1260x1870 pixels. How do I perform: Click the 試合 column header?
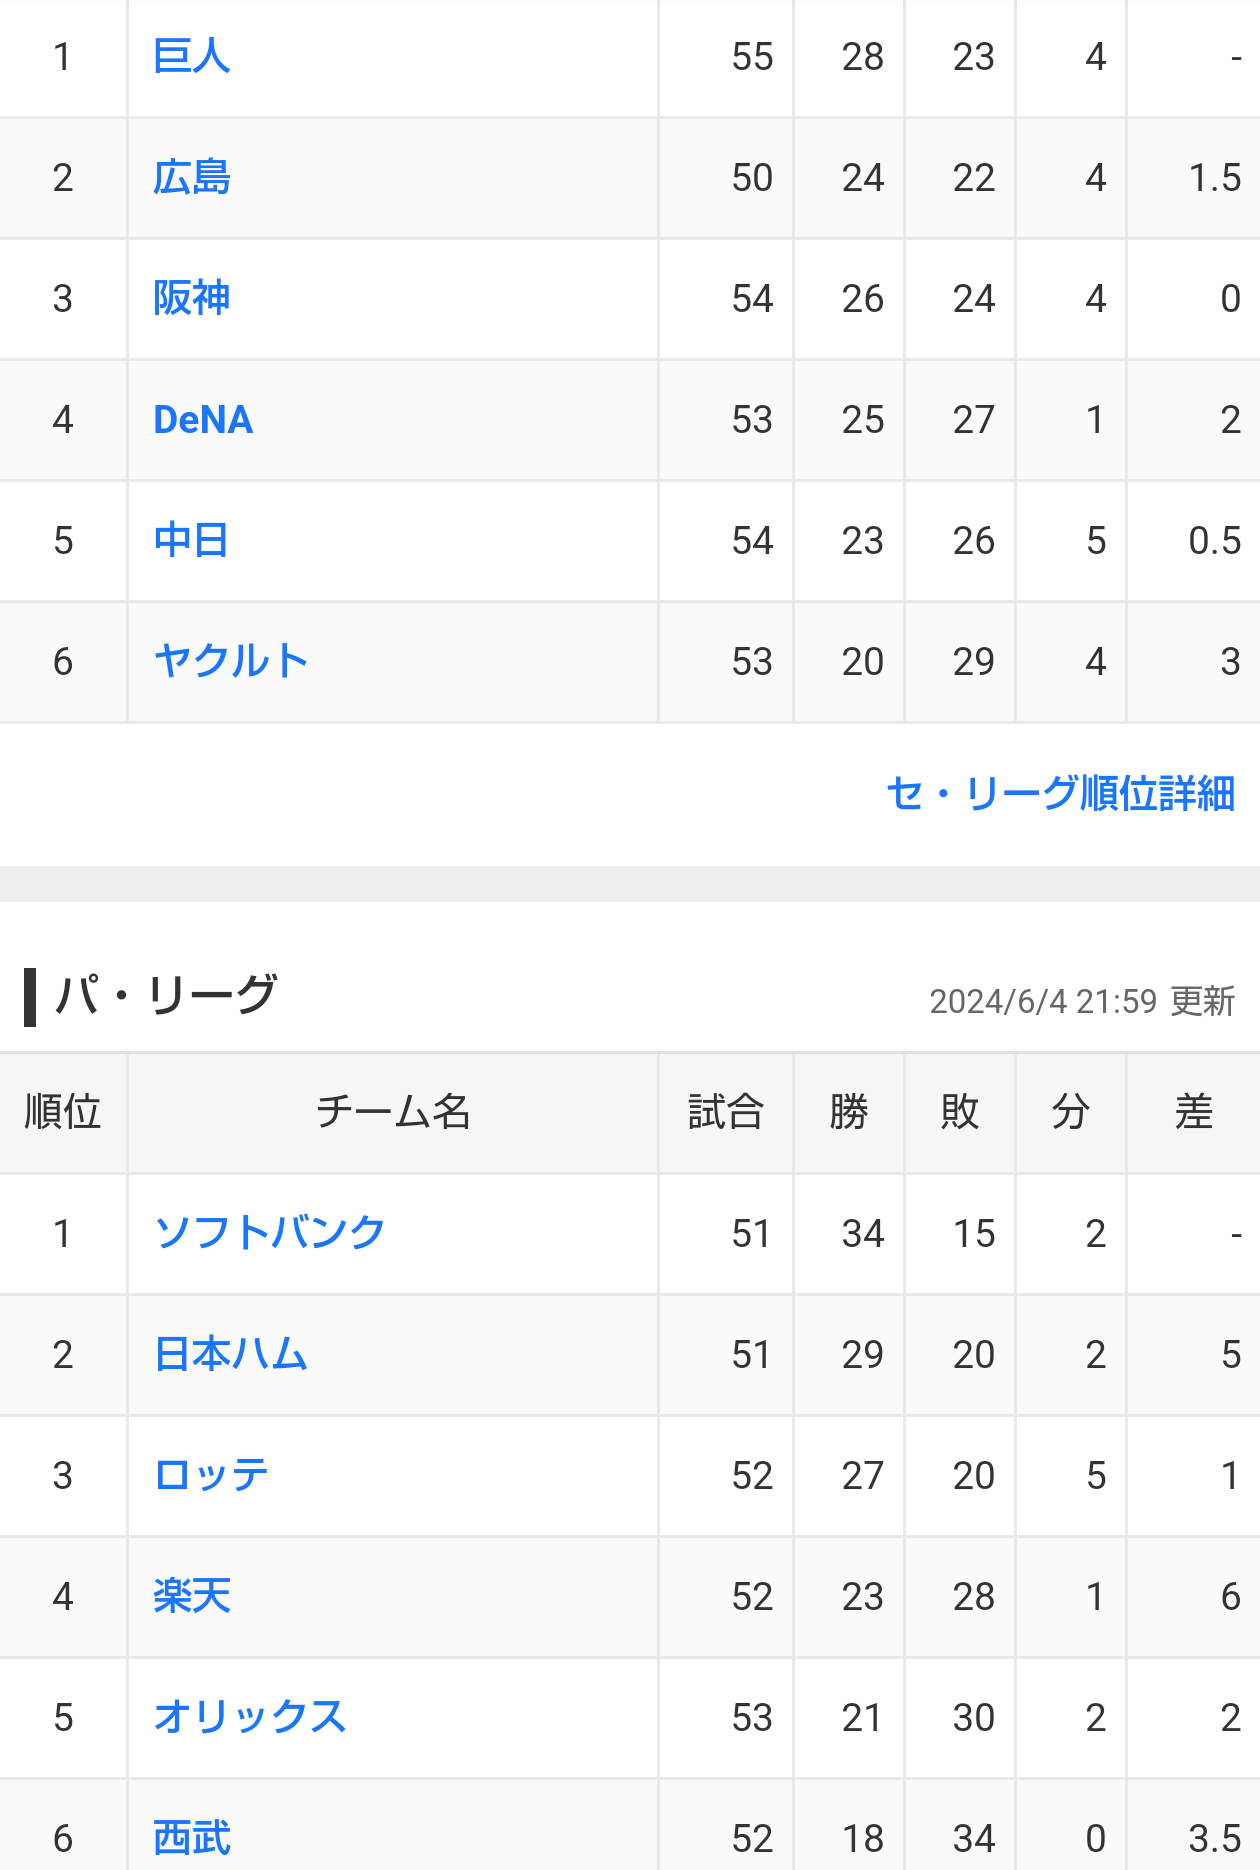(726, 1112)
